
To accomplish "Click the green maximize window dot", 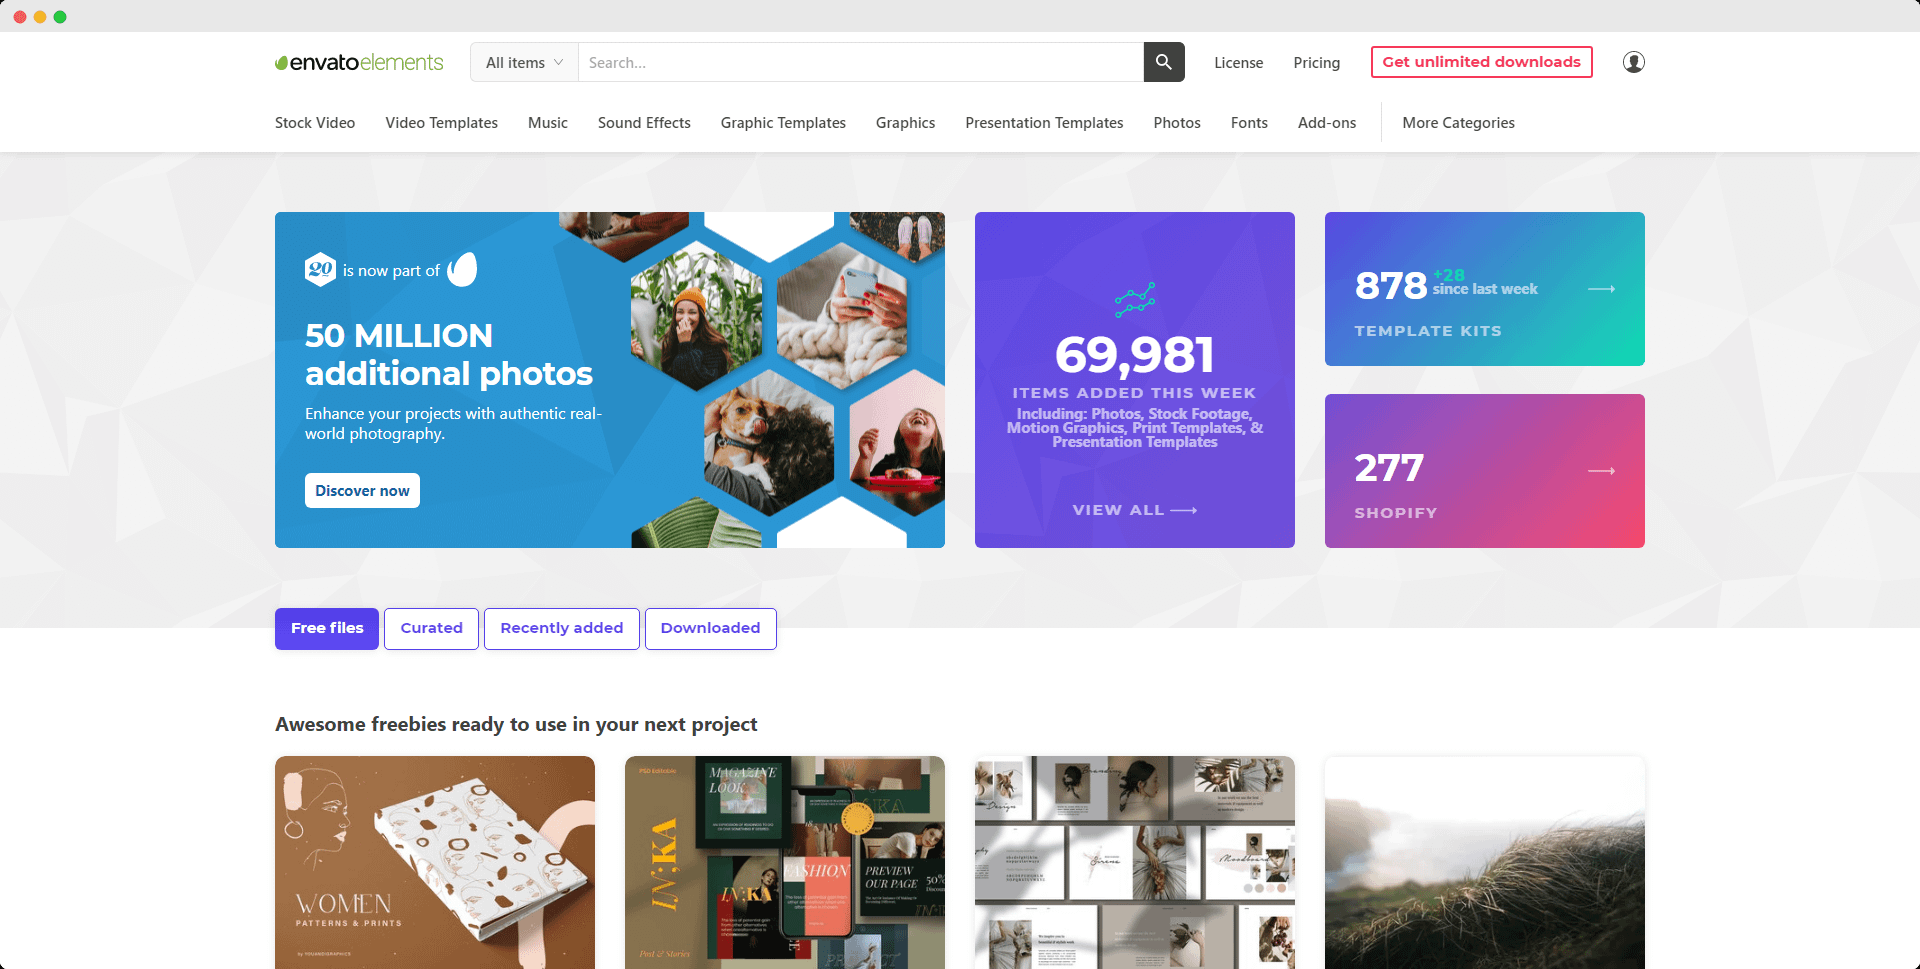I will (60, 17).
